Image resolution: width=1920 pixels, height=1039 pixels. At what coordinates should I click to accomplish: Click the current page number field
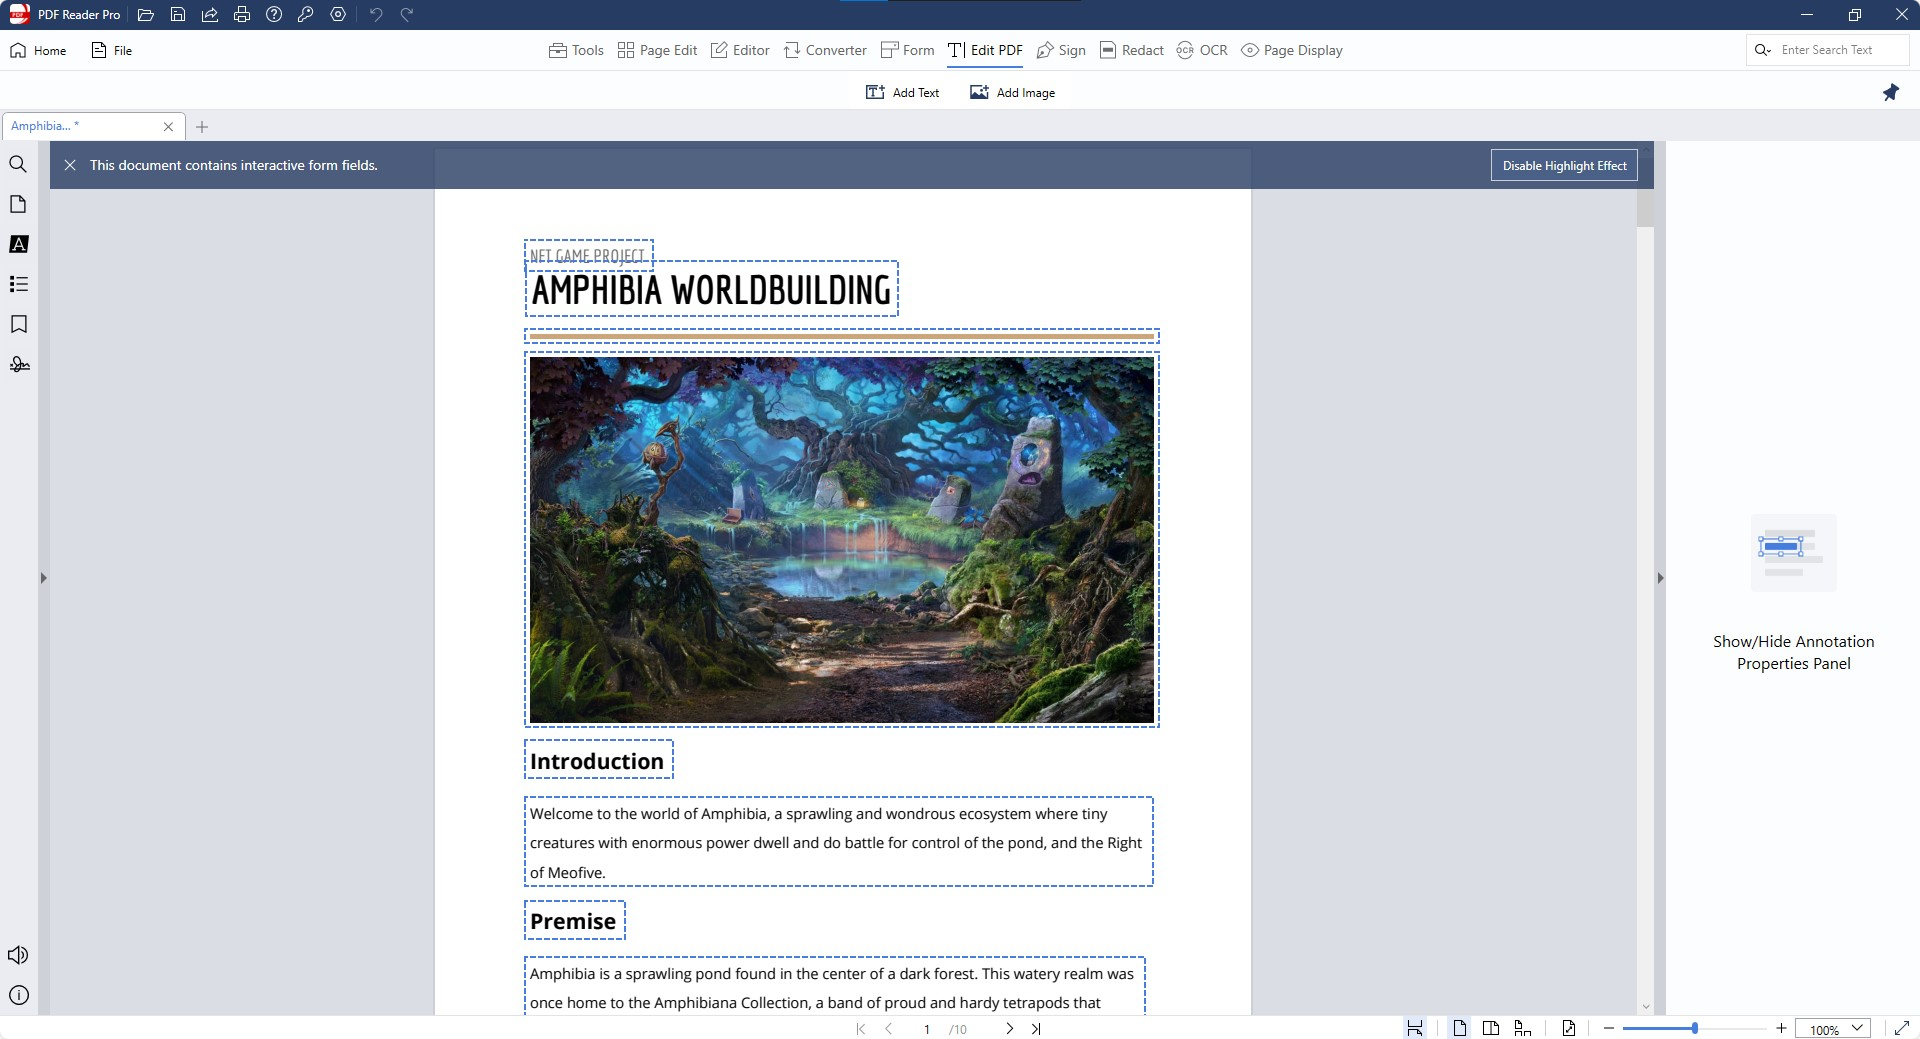click(927, 1029)
